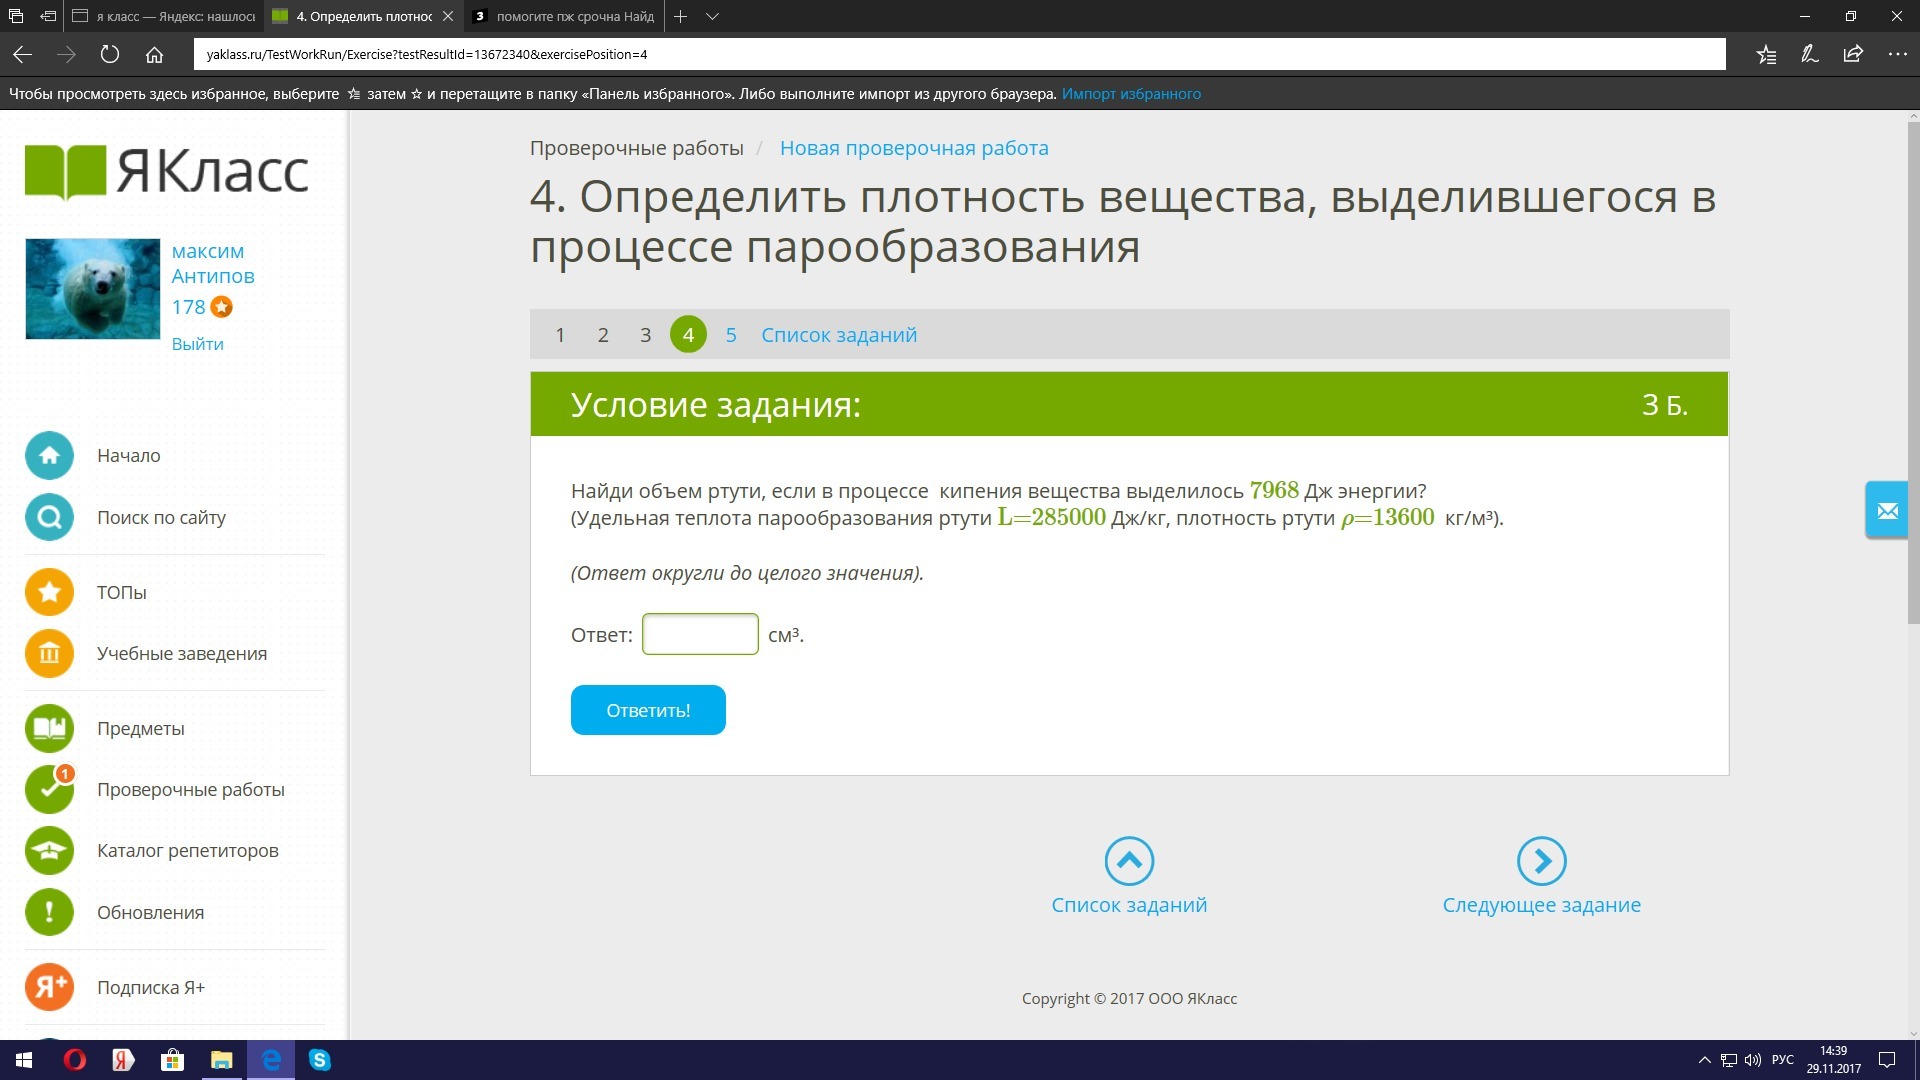Viewport: 1920px width, 1080px height.
Task: Go to task number 5
Action: click(x=731, y=335)
